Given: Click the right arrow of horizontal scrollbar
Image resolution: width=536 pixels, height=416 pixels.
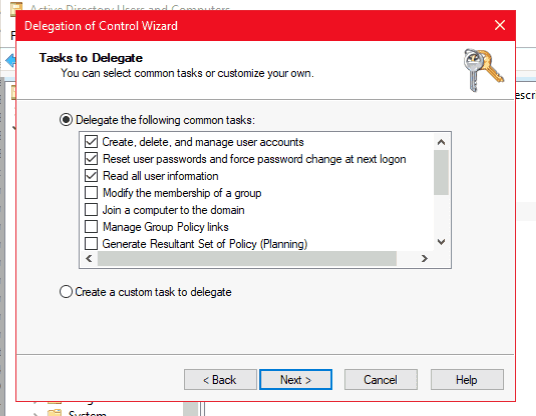Looking at the screenshot, I should [x=424, y=258].
